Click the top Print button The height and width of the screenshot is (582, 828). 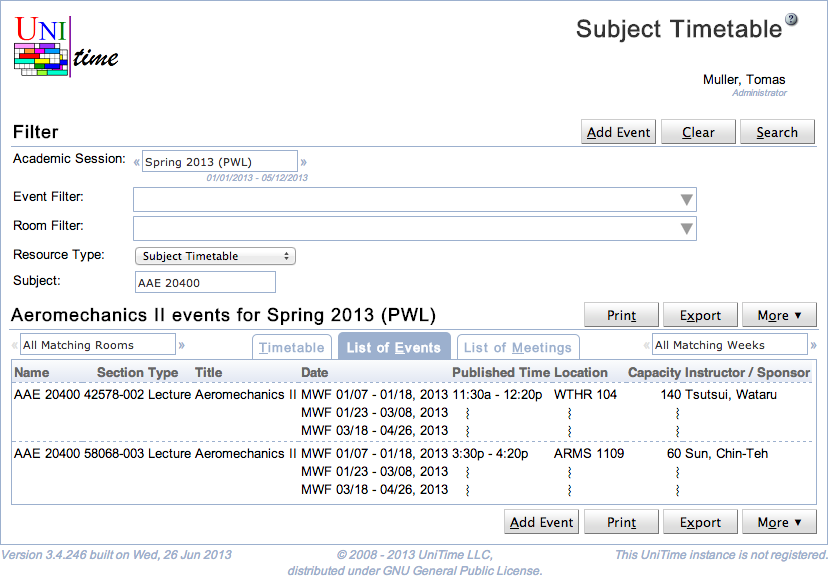pyautogui.click(x=622, y=315)
